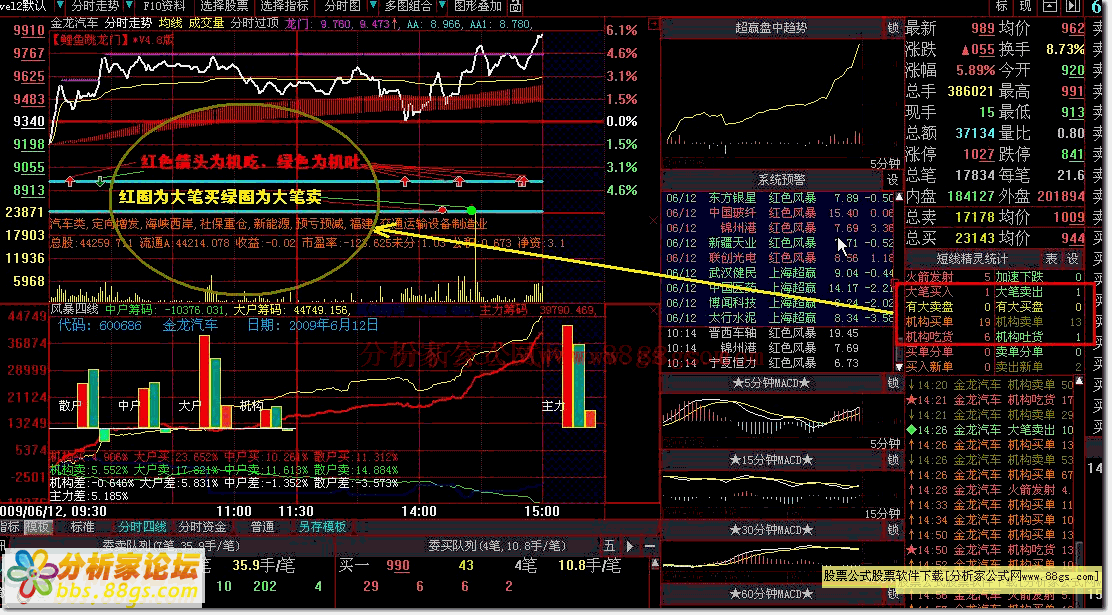The width and height of the screenshot is (1112, 615).
Task: Click the lock icon in the top toolbar
Action: [x=516, y=6]
